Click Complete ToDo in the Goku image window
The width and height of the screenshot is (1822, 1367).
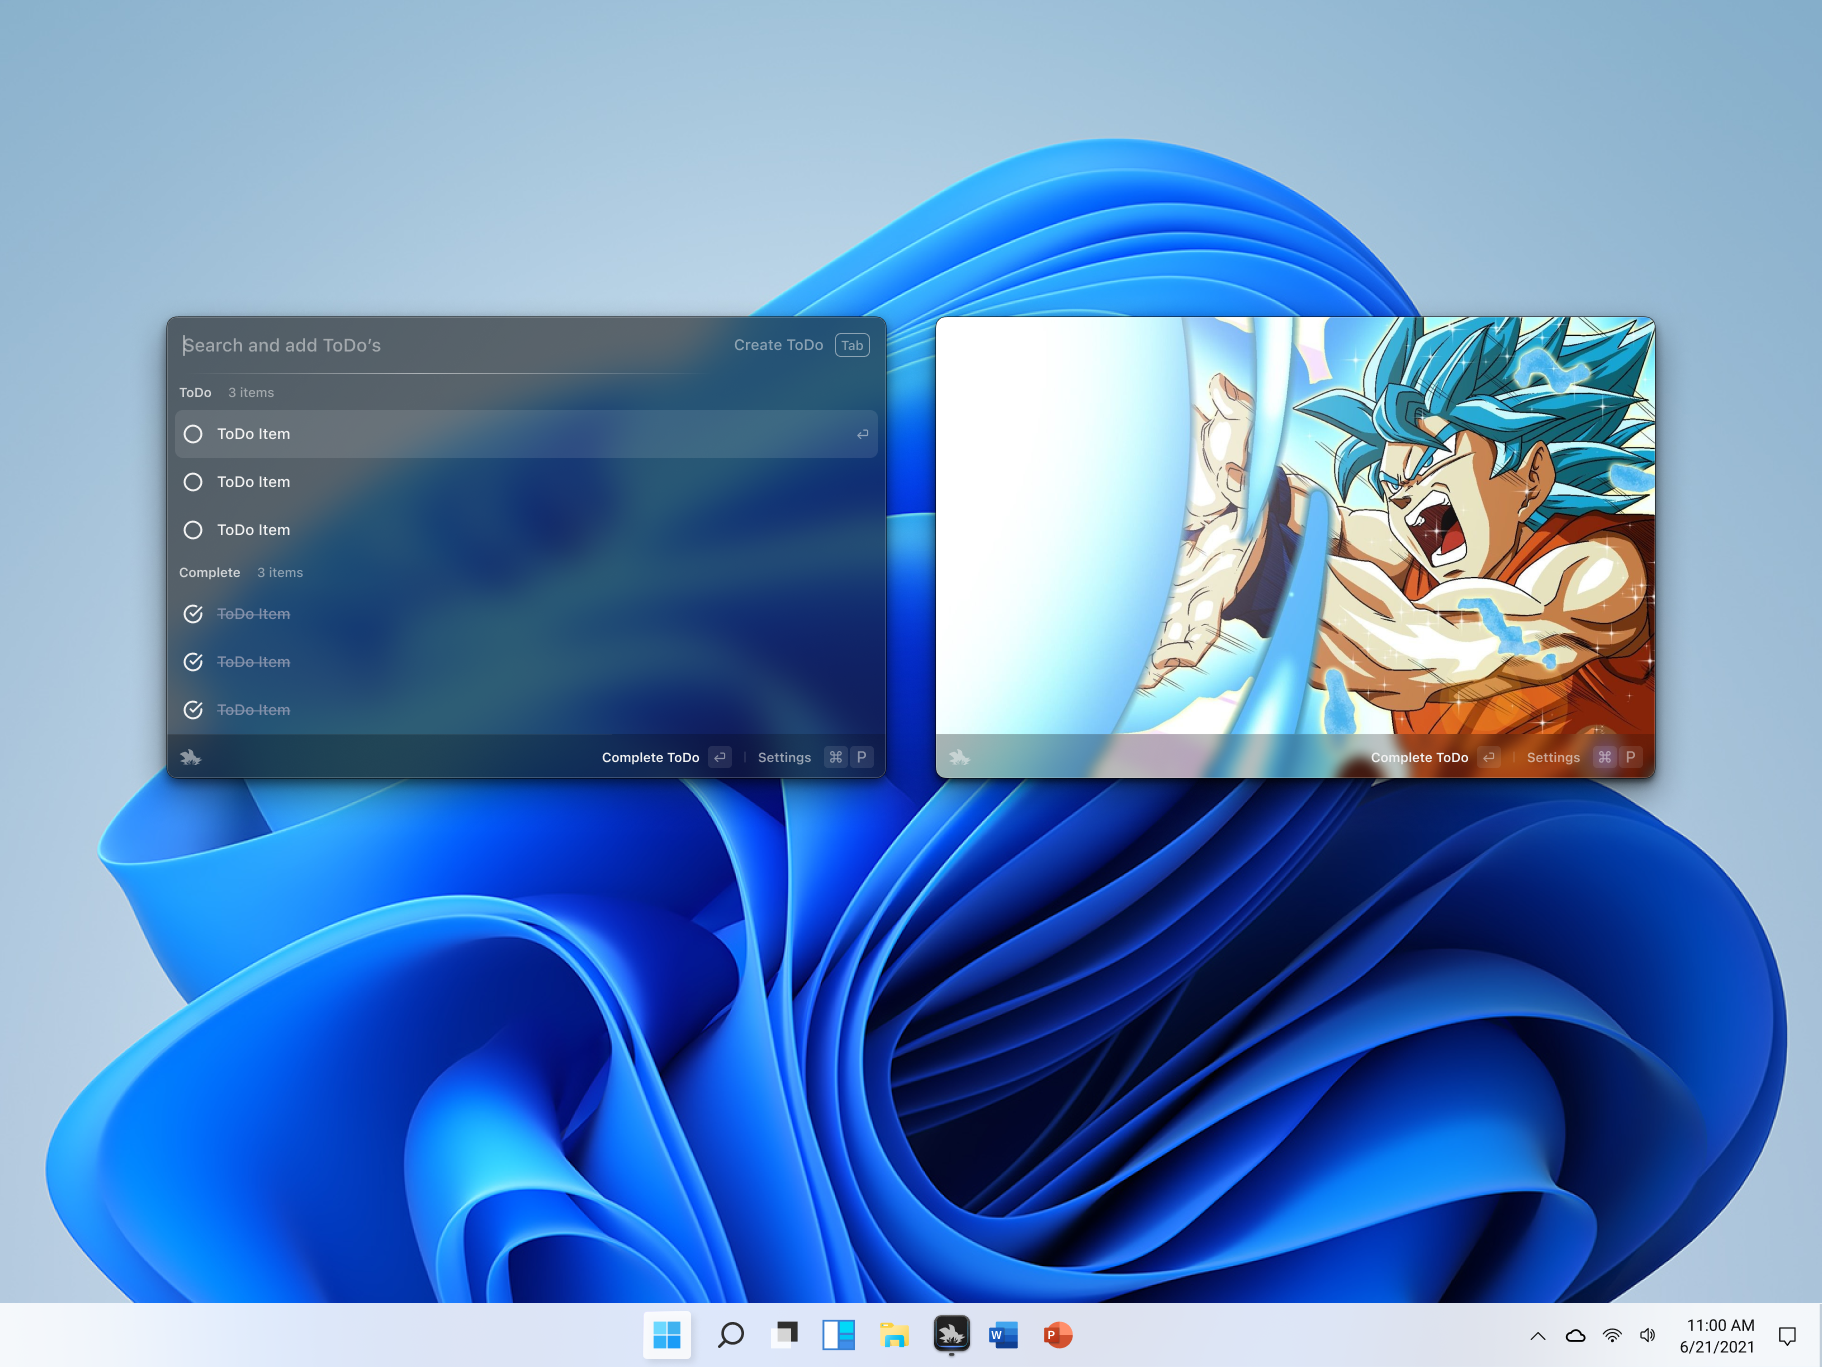pos(1419,757)
